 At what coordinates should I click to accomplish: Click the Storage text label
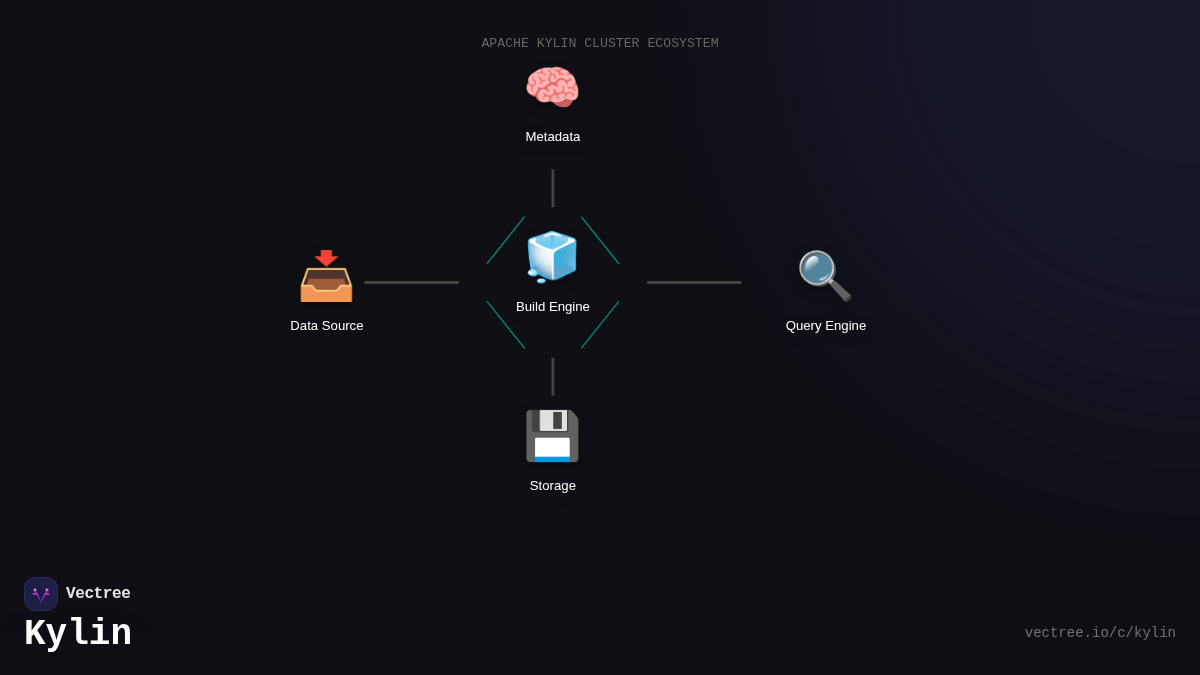coord(552,486)
